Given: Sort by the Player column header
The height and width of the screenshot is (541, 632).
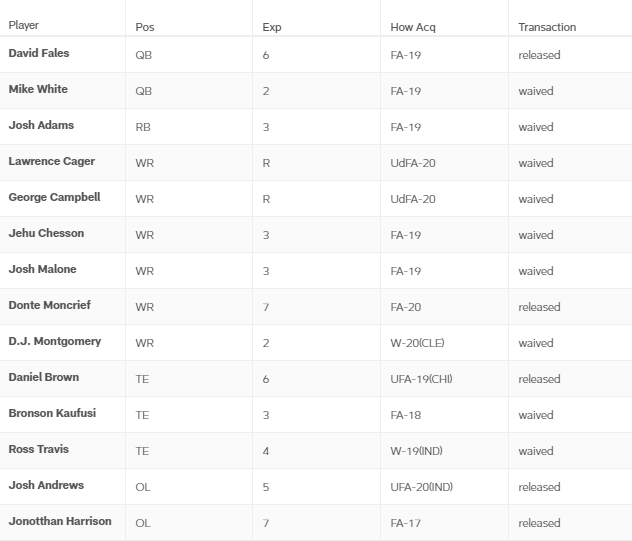Looking at the screenshot, I should click(24, 25).
